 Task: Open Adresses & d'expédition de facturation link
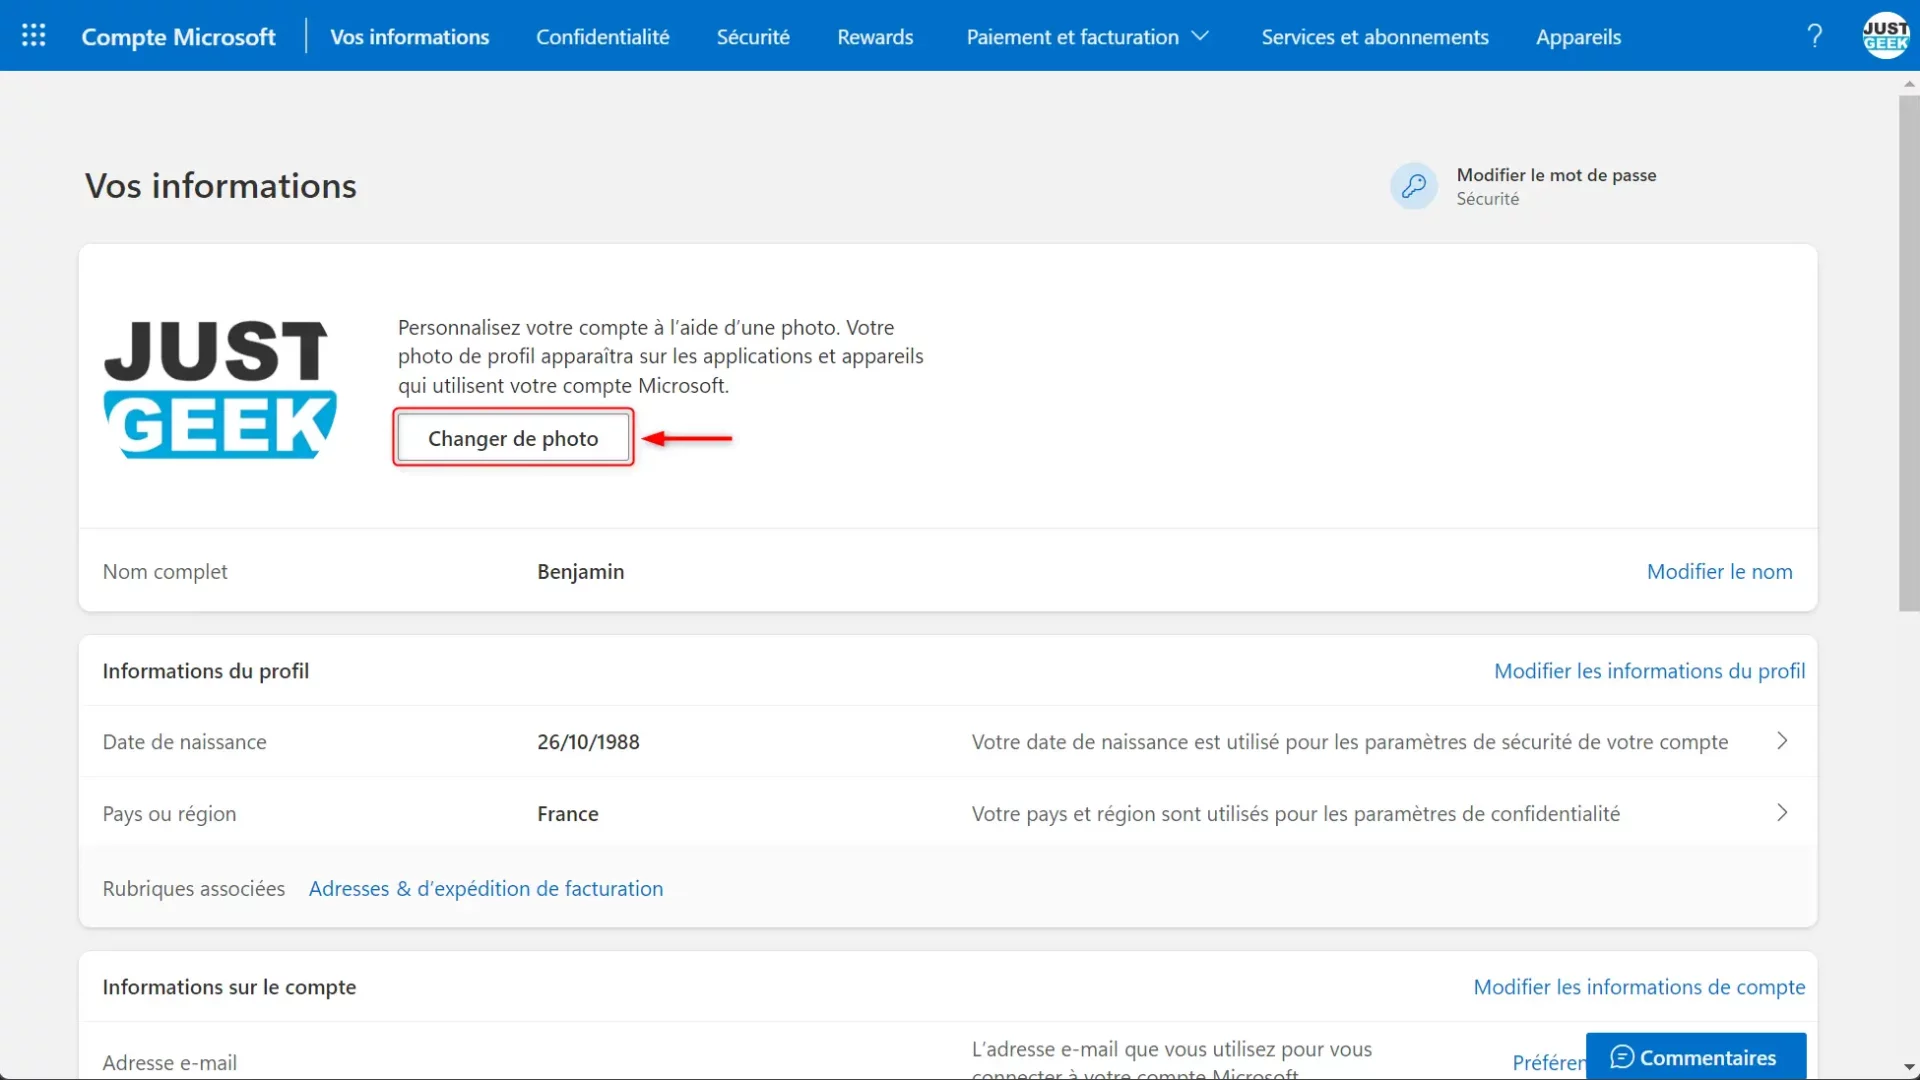[486, 888]
